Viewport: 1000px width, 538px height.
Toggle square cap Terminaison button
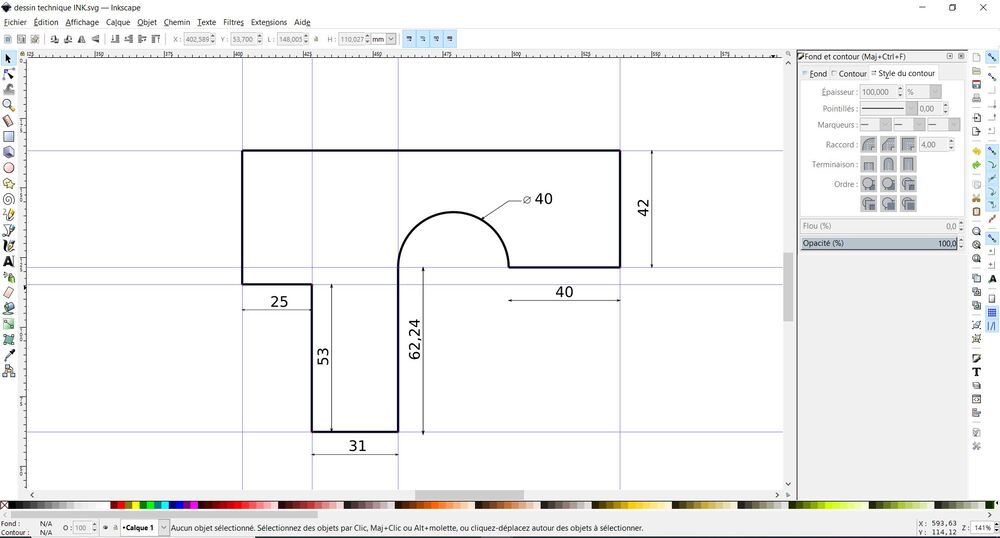tap(908, 164)
